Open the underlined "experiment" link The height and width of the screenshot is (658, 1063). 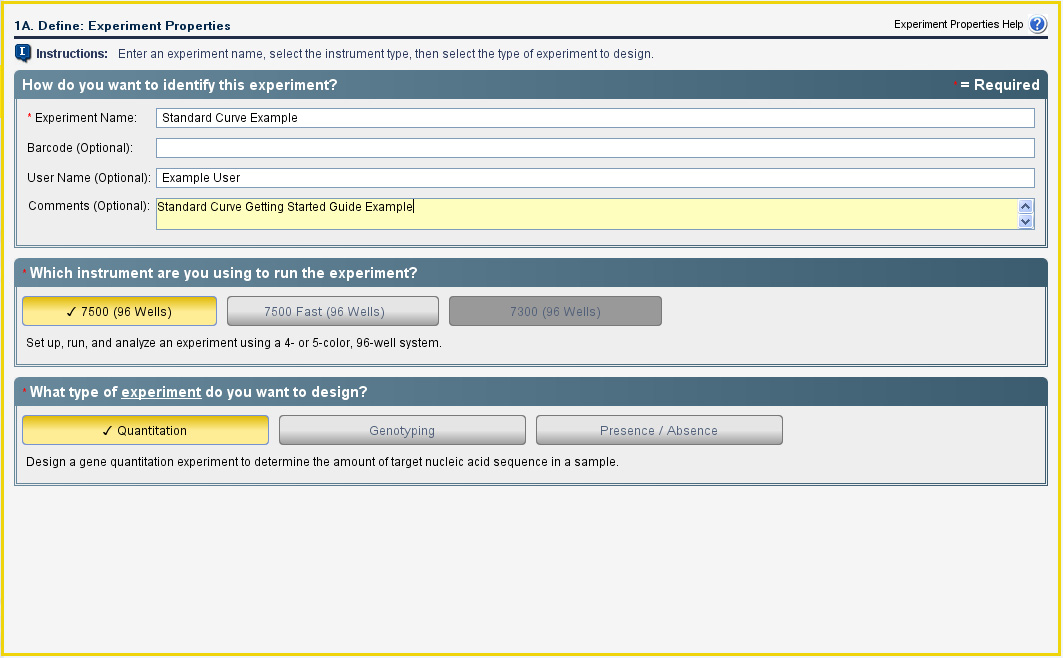(x=161, y=392)
